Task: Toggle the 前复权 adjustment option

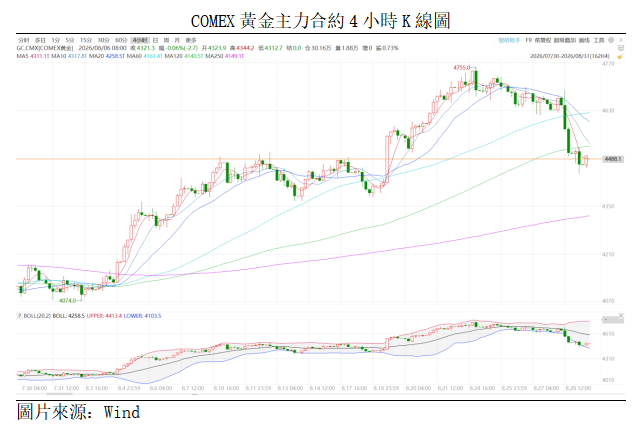Action: point(543,40)
